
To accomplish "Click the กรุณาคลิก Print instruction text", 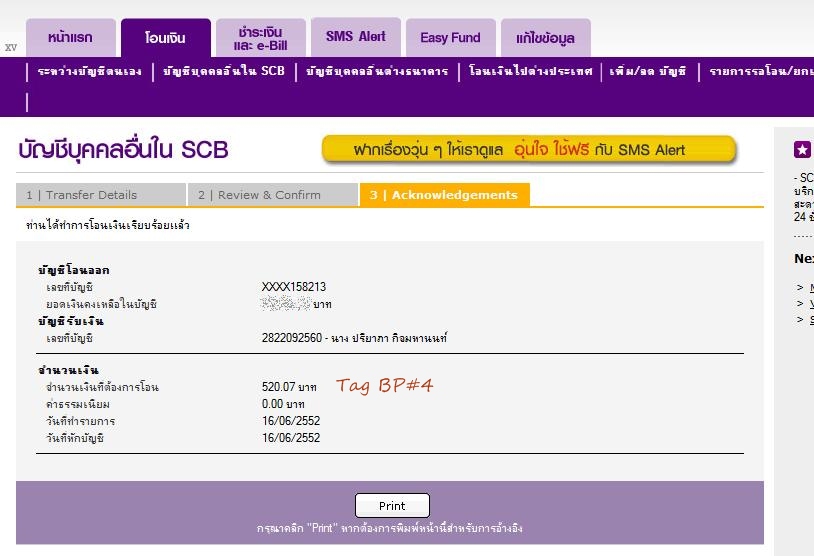I will [389, 528].
